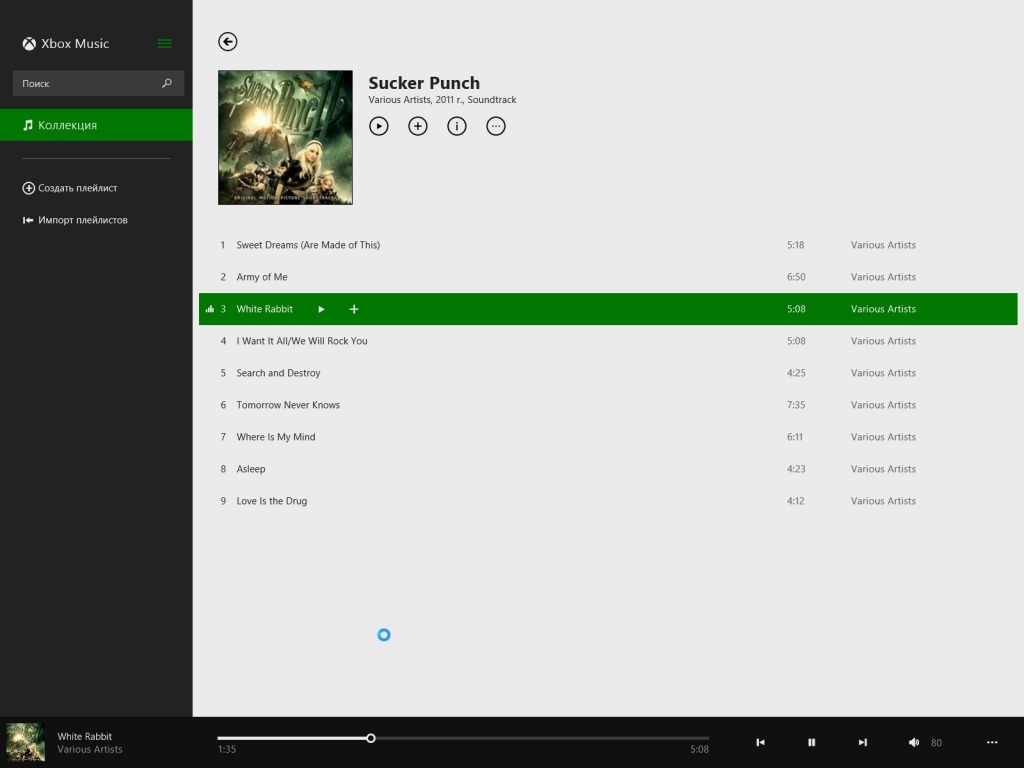This screenshot has height=768, width=1024.
Task: Click the now-playing thumbnail in bottom bar
Action: click(x=25, y=742)
